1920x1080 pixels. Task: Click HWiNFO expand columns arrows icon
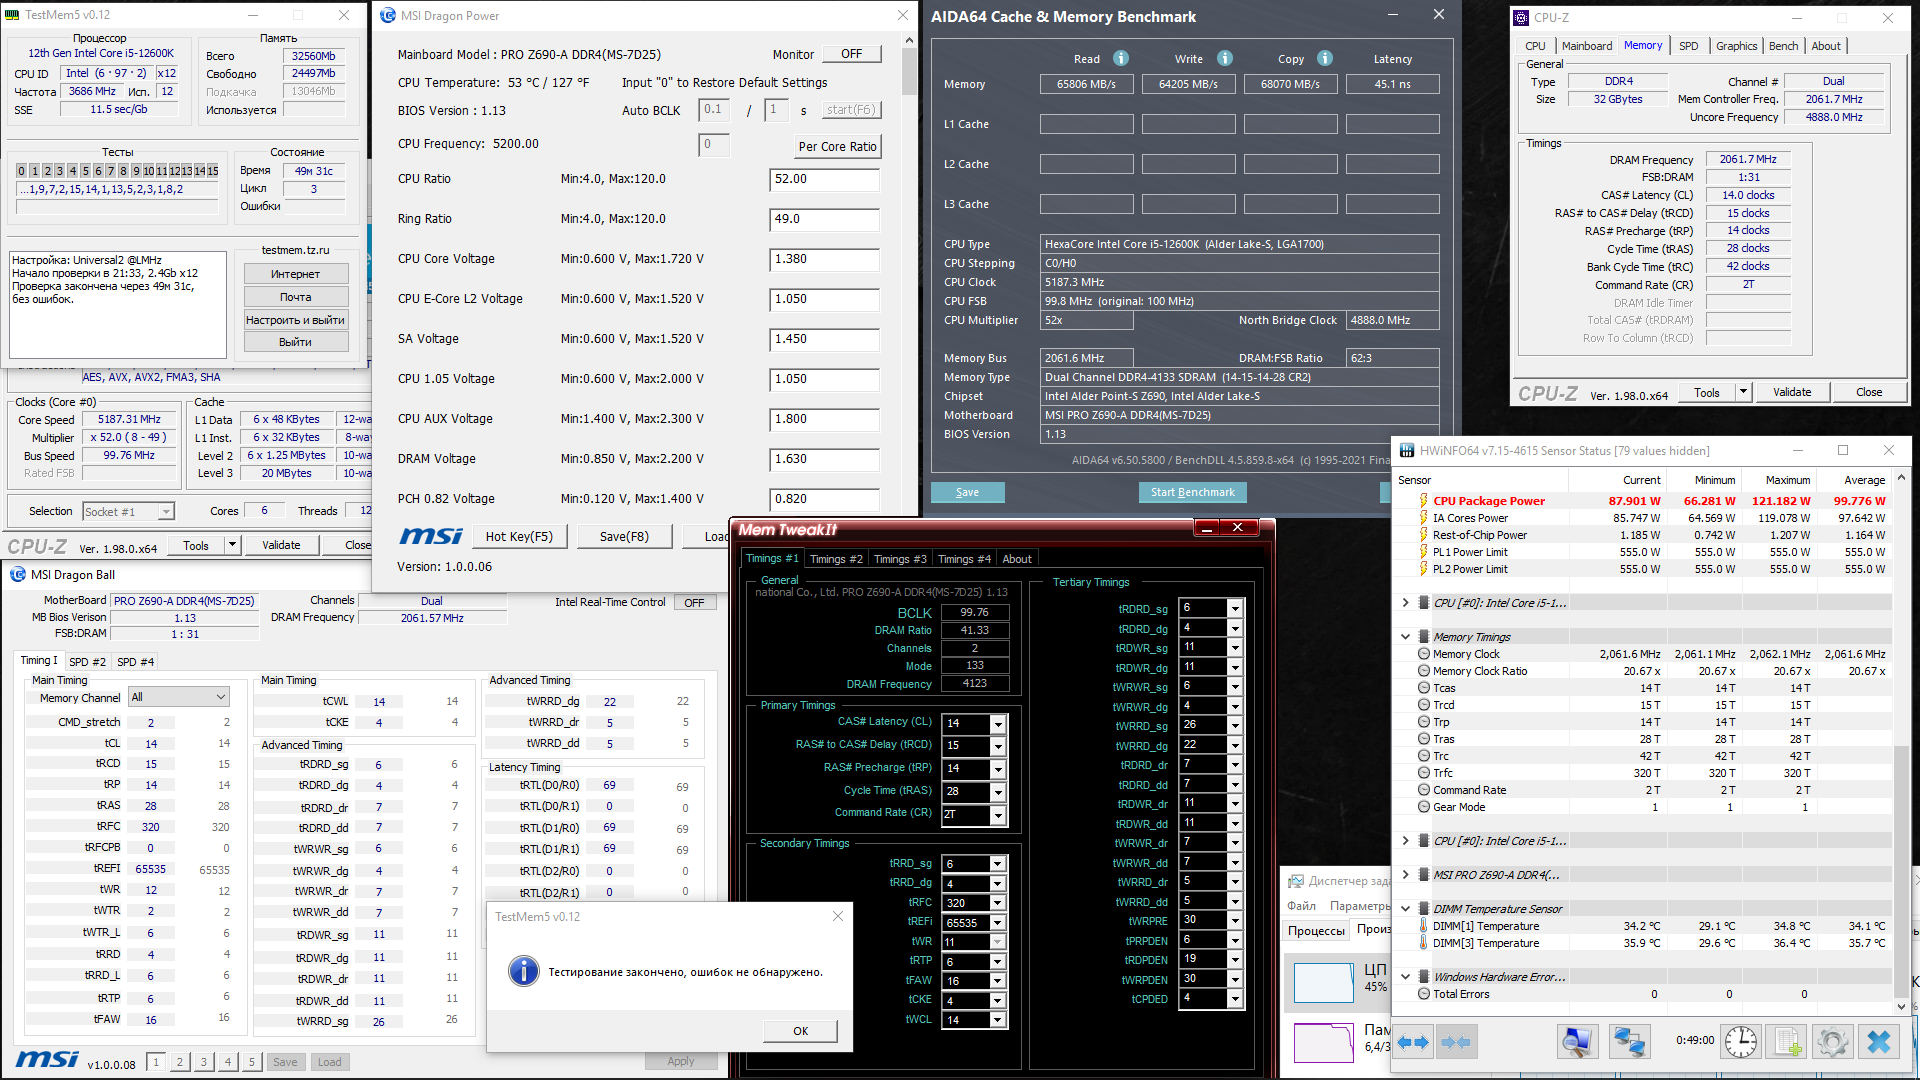(x=1412, y=1042)
